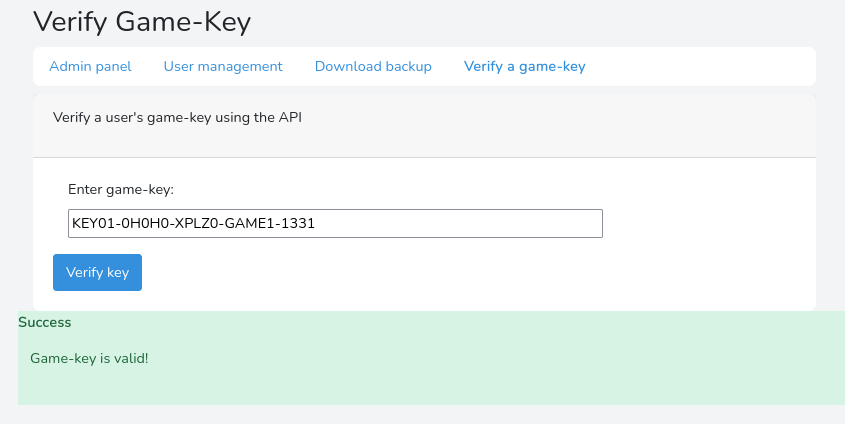
Task: Click the 'Game-key is valid!' message
Action: (x=89, y=357)
